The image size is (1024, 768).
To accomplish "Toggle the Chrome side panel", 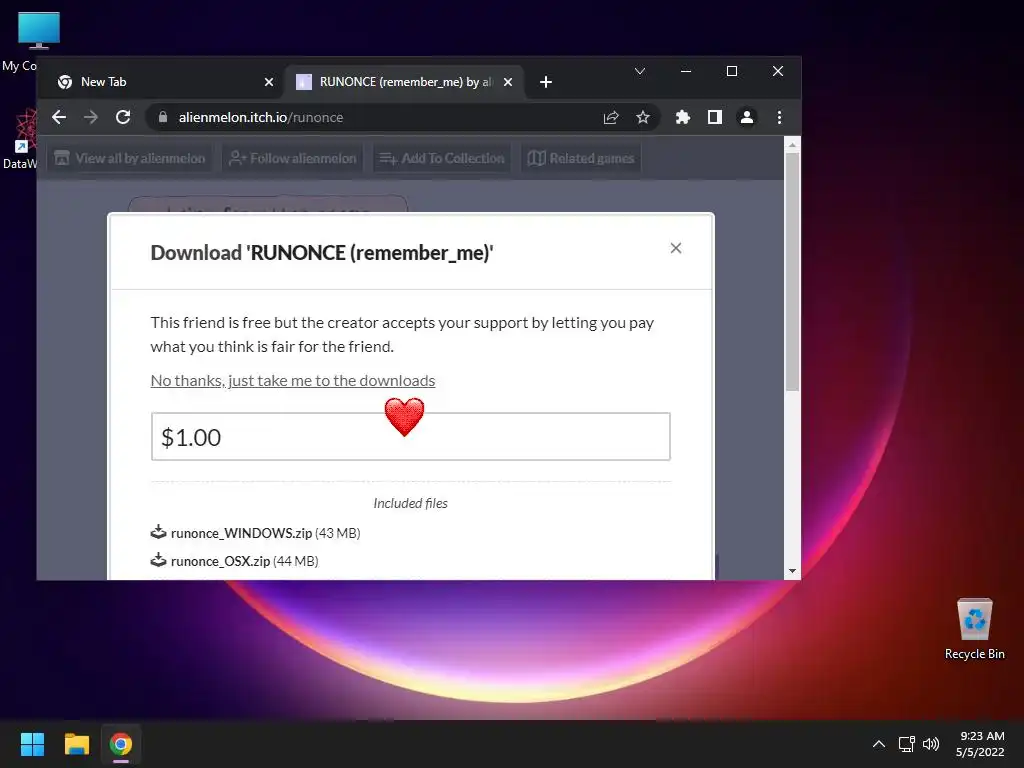I will pyautogui.click(x=714, y=118).
